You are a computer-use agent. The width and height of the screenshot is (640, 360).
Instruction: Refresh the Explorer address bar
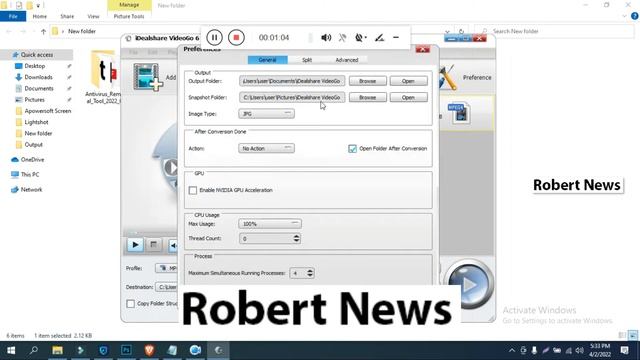pos(461,31)
